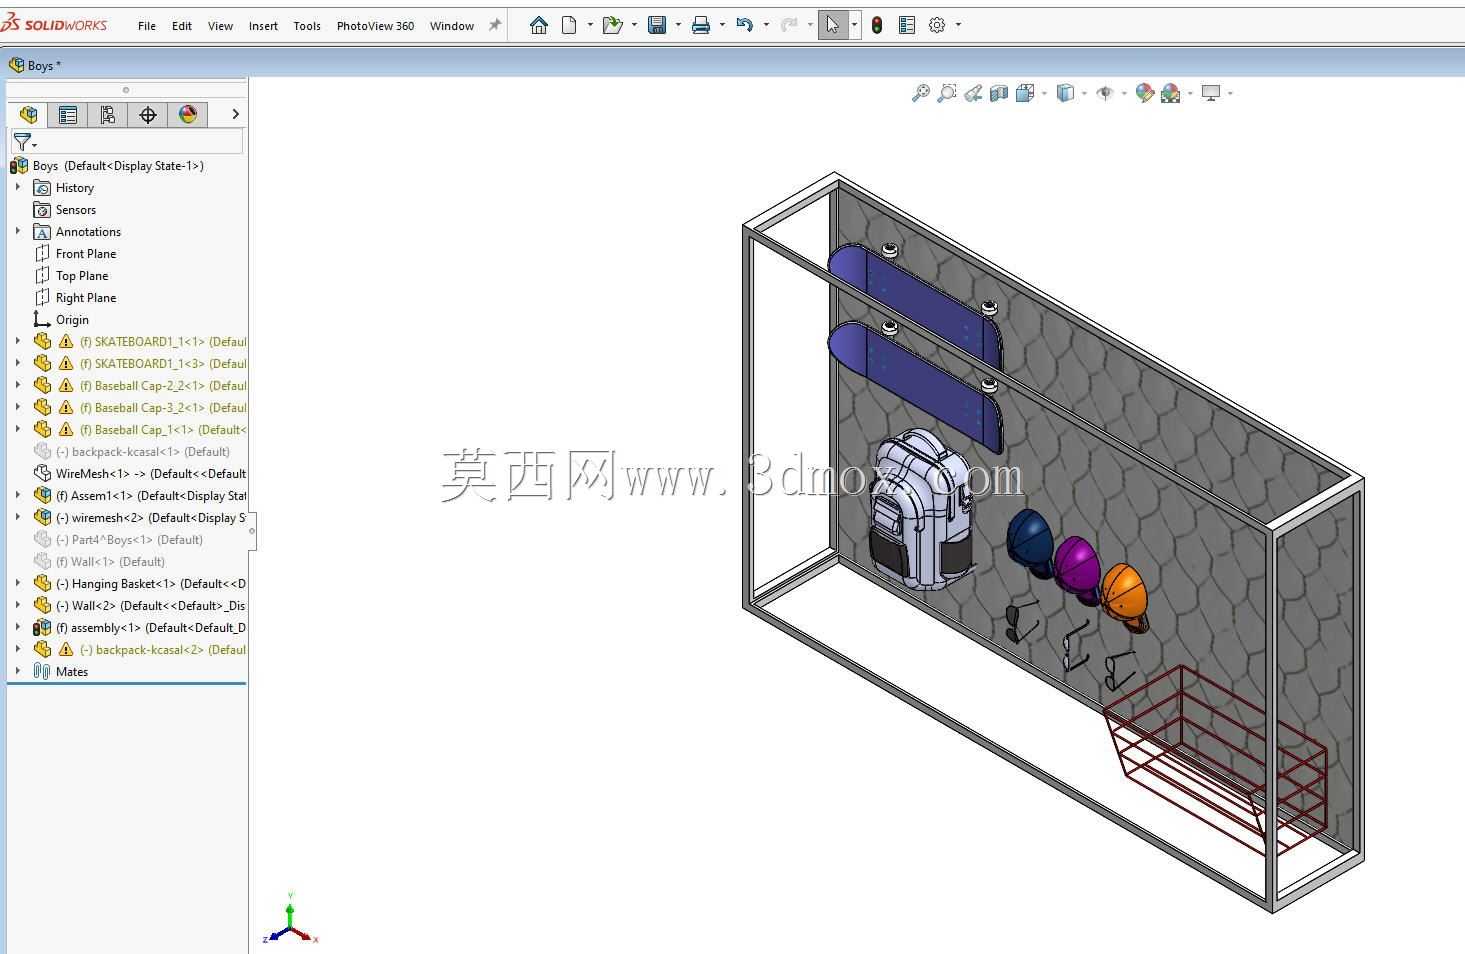Create a new document
Image resolution: width=1465 pixels, height=954 pixels.
[569, 25]
